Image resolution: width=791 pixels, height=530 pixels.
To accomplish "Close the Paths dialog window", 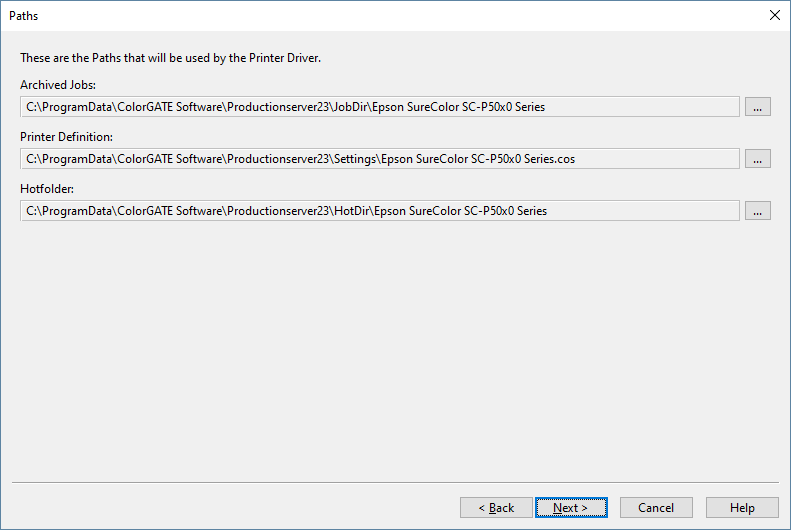I will pos(774,15).
